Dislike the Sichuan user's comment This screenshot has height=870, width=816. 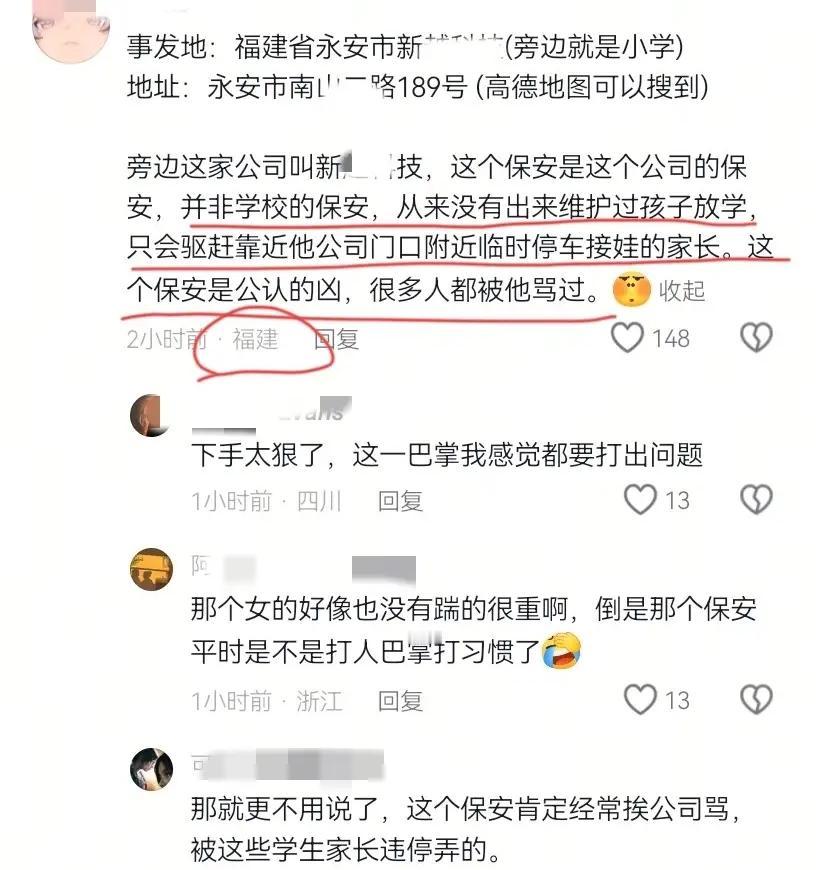click(x=757, y=499)
